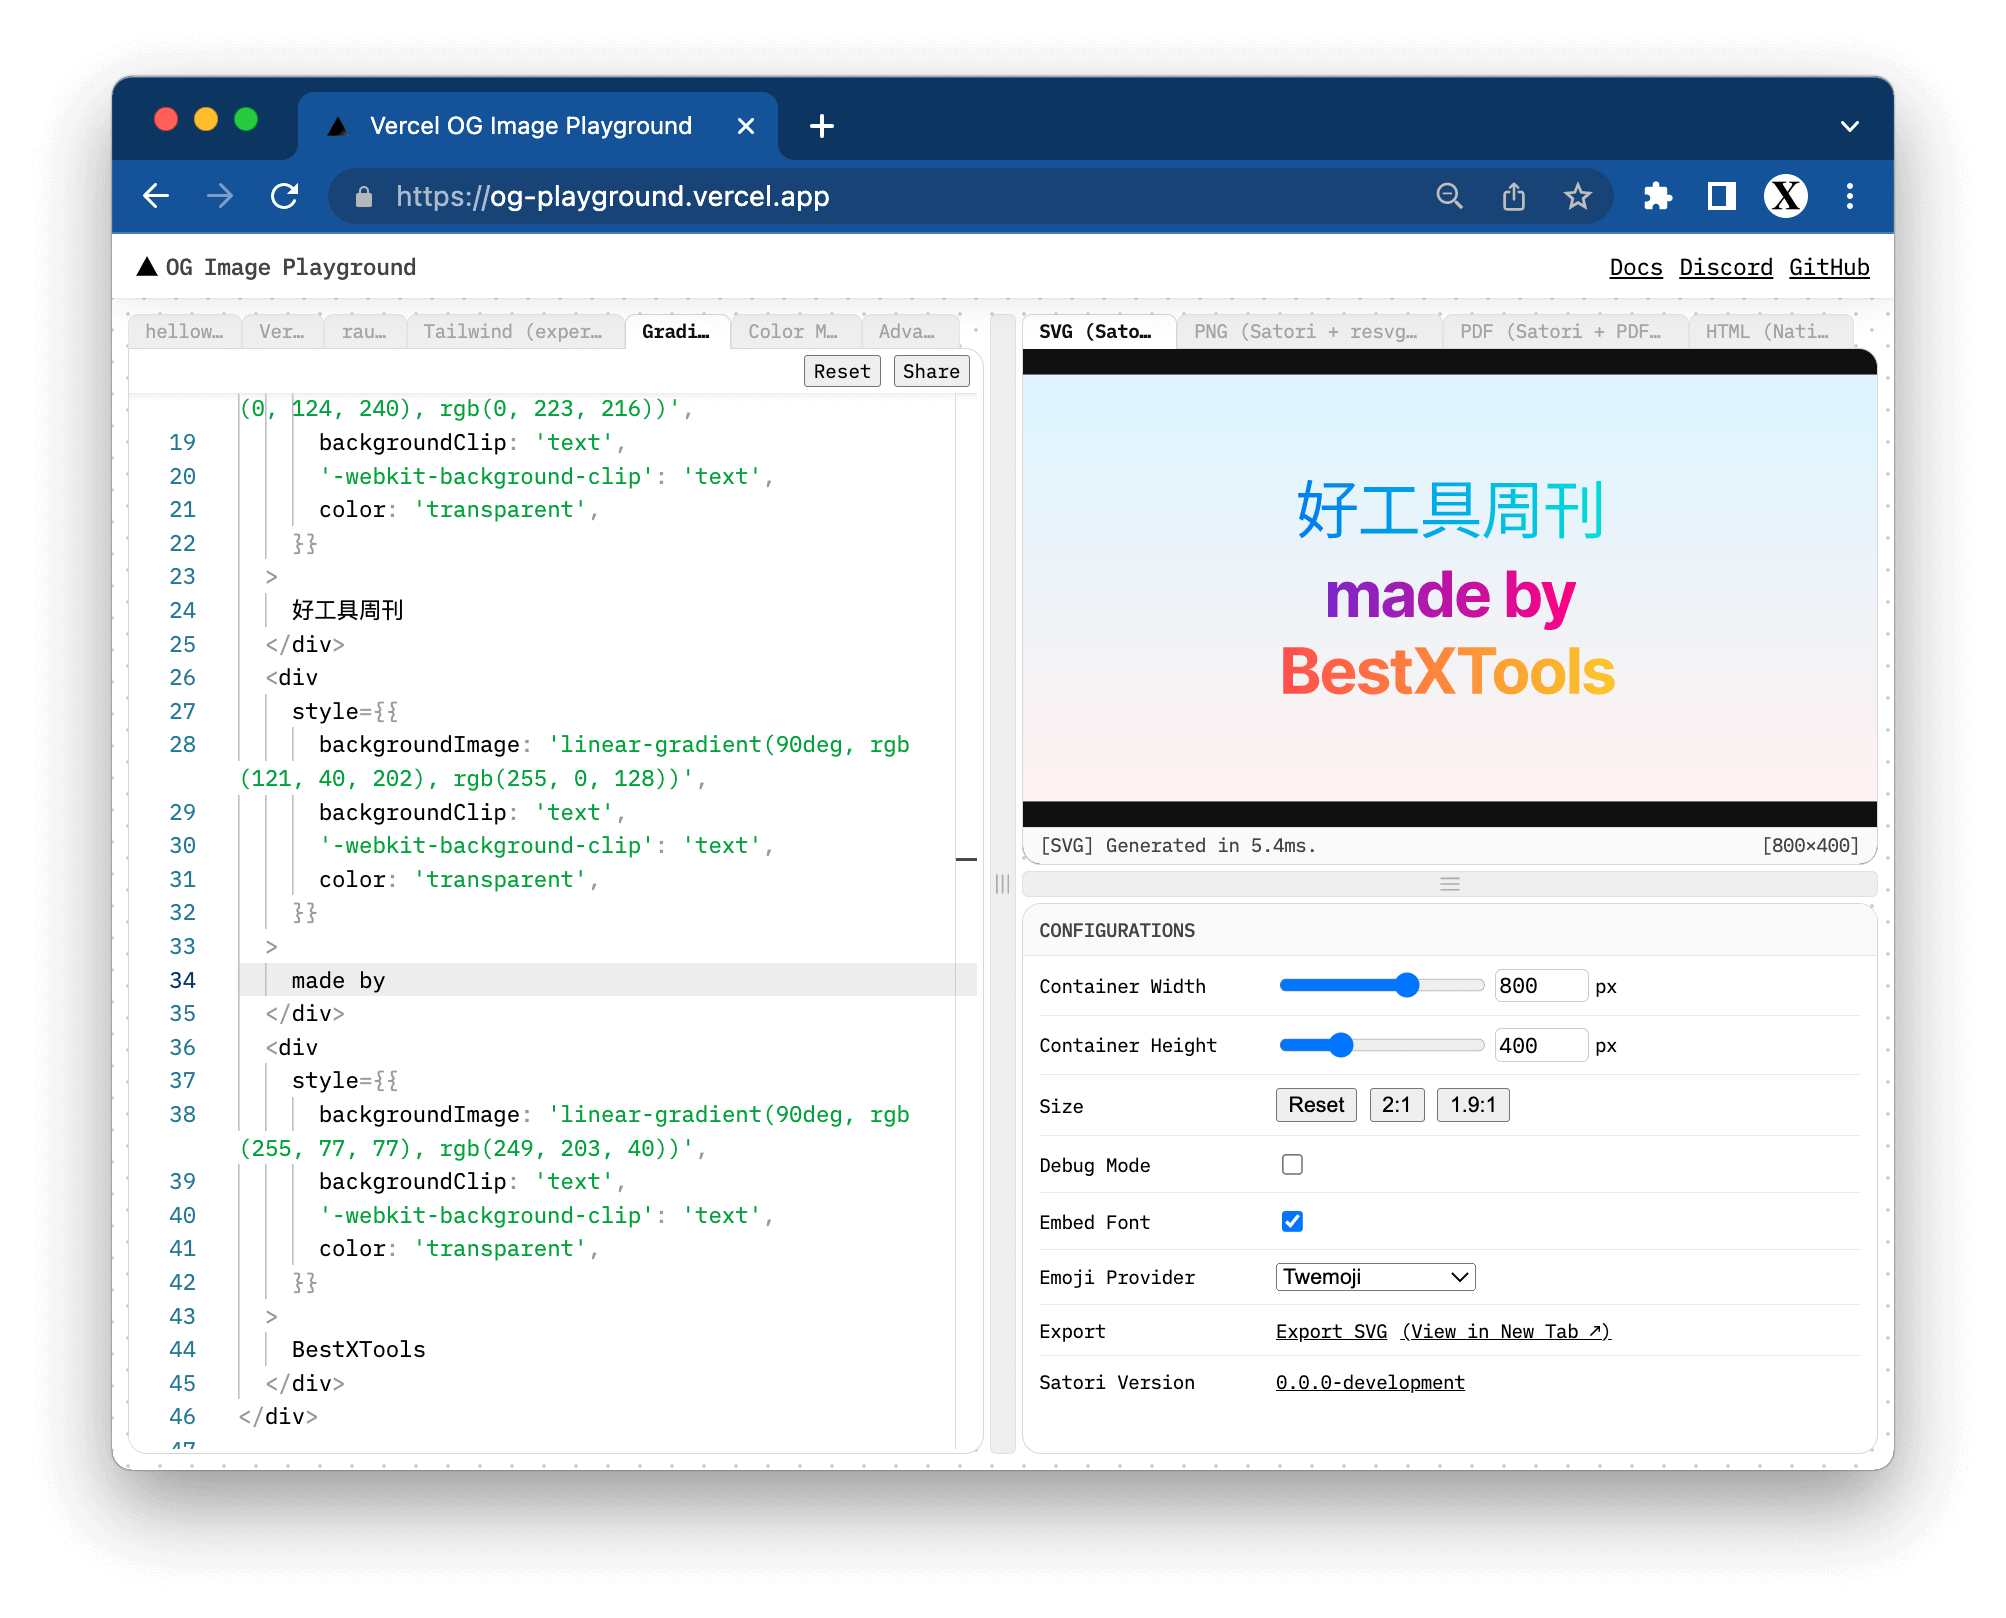
Task: Open the X profile avatar
Action: (1785, 196)
